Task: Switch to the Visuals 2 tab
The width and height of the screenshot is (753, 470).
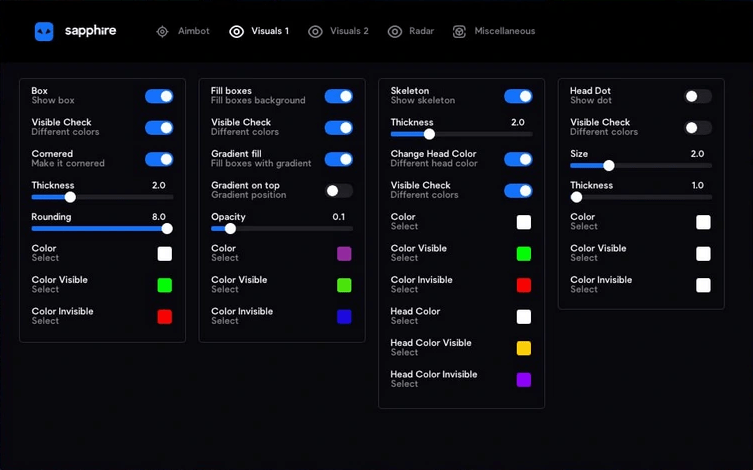Action: [339, 31]
